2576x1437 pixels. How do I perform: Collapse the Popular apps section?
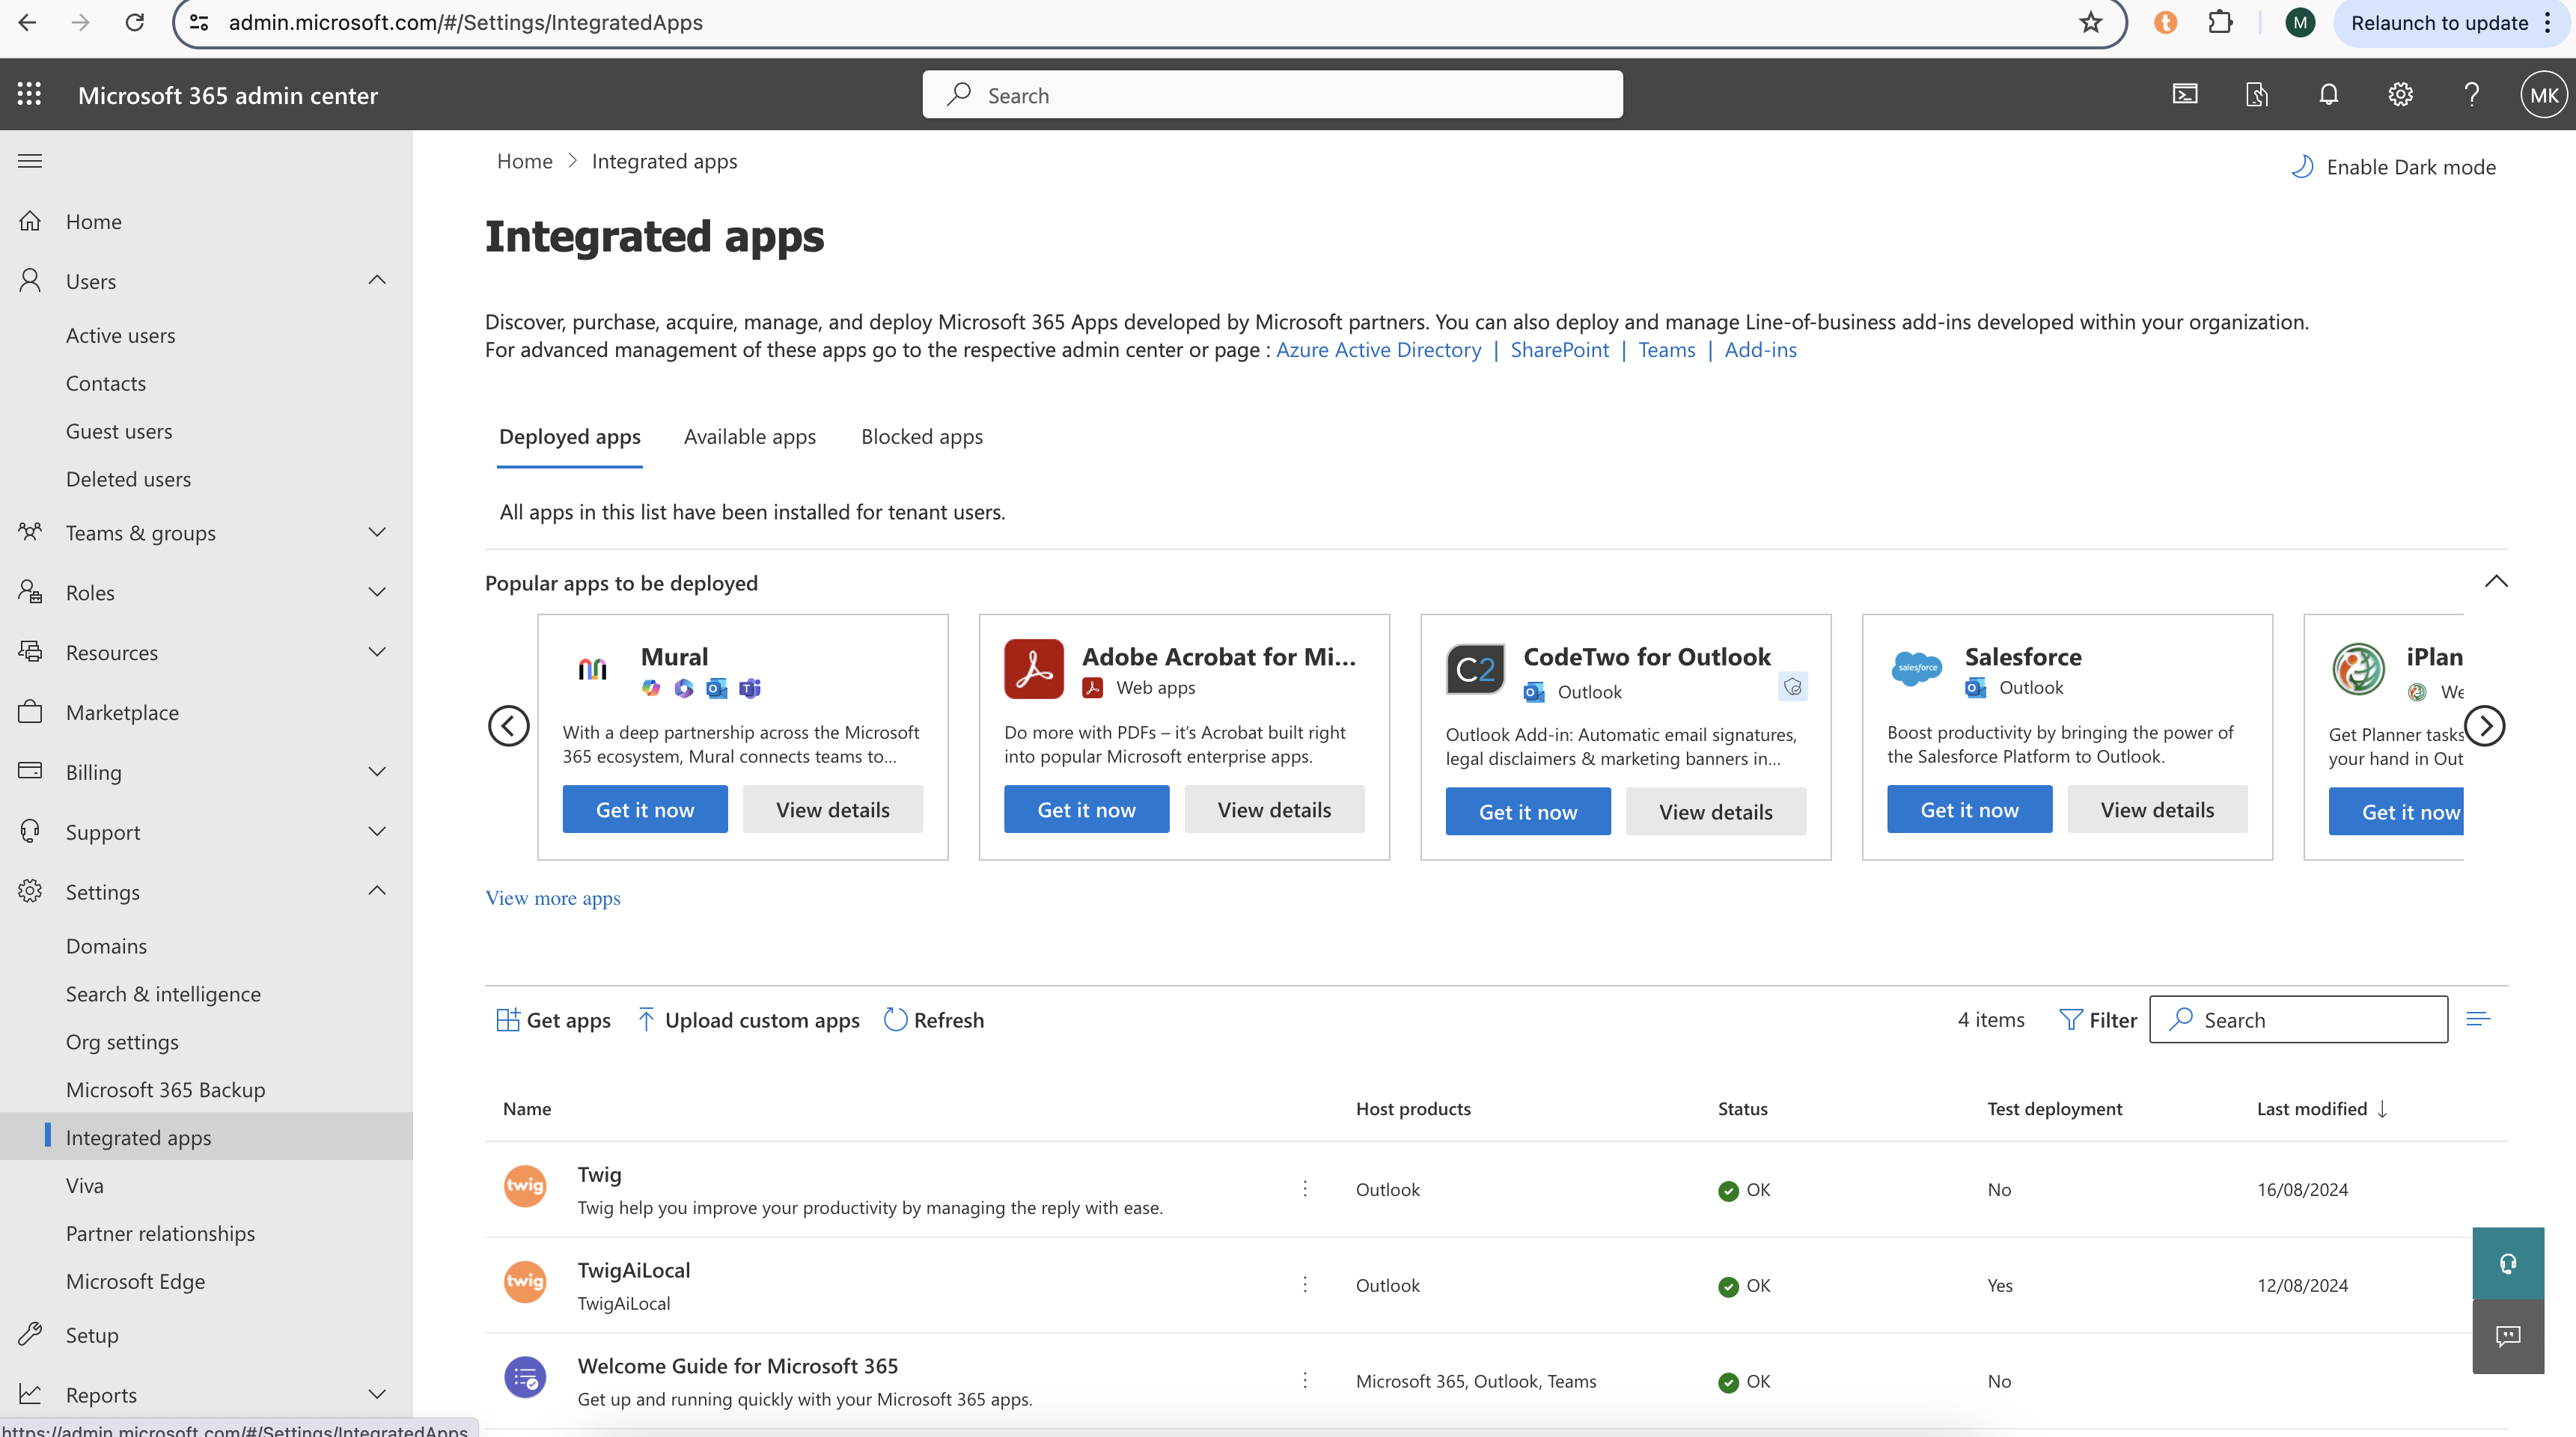point(2495,582)
